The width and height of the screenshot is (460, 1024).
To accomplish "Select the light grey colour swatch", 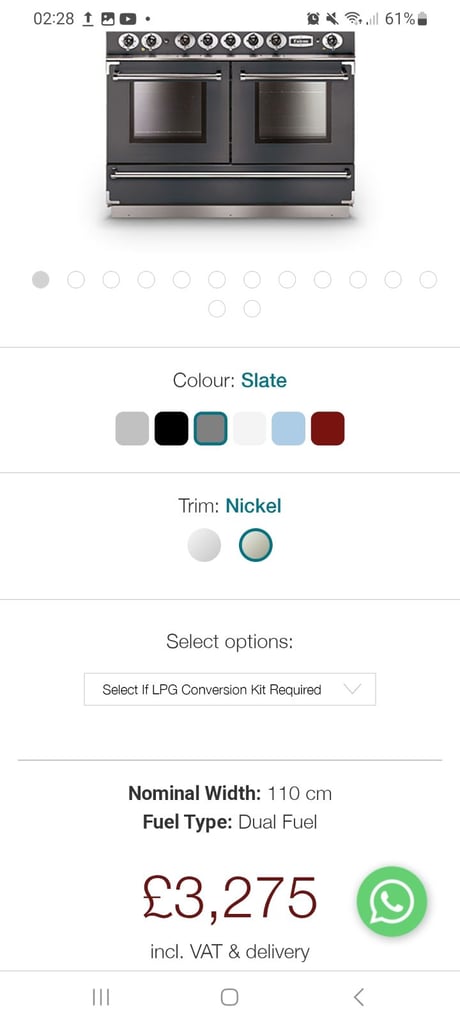I will (132, 428).
